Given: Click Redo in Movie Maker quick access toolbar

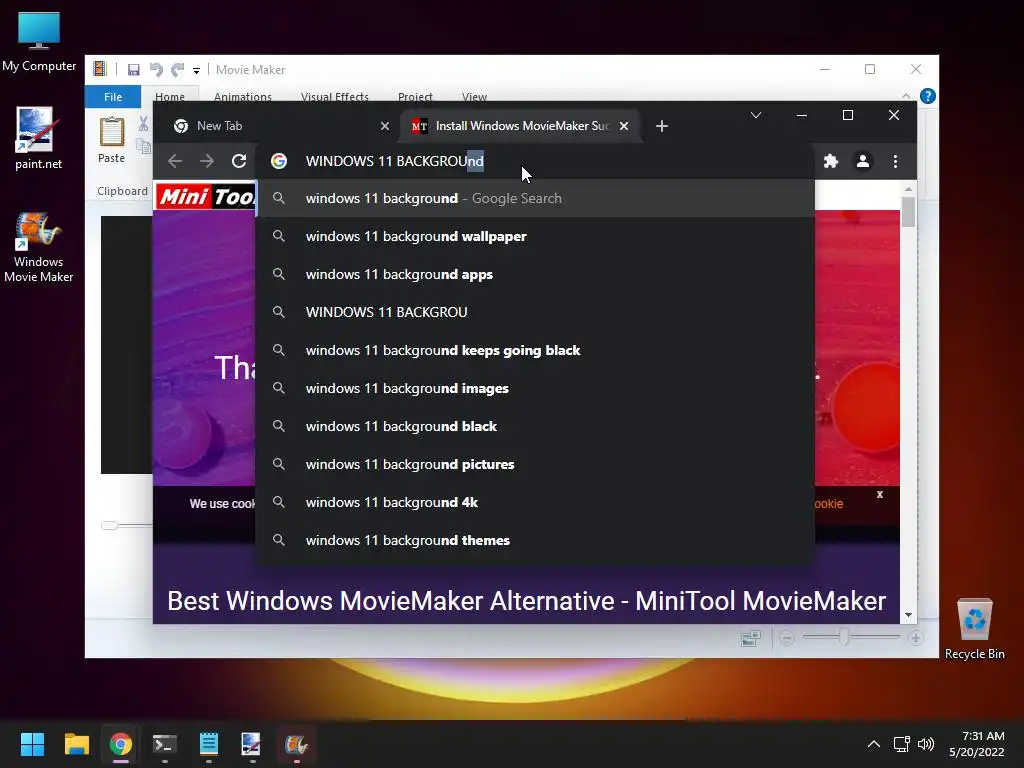Looking at the screenshot, I should pos(178,70).
